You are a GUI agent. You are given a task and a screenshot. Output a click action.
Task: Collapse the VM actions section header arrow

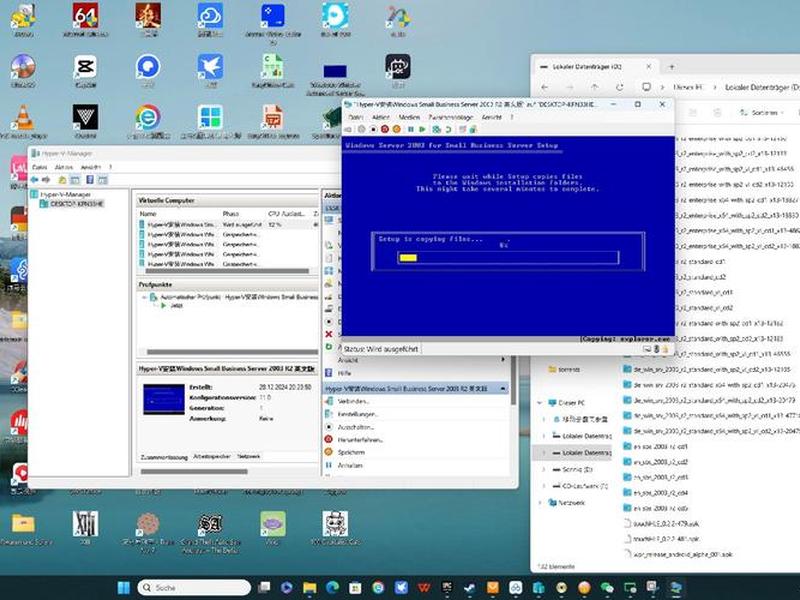point(503,389)
